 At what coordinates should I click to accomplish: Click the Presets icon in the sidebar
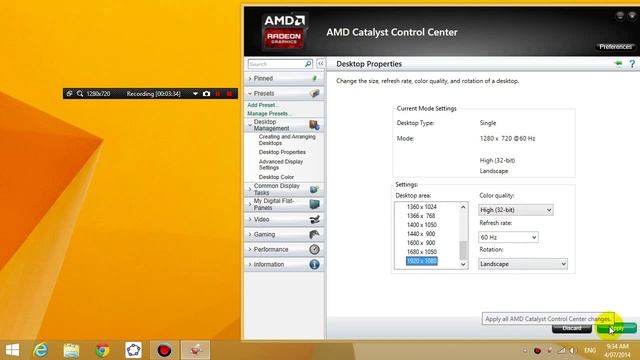click(314, 93)
